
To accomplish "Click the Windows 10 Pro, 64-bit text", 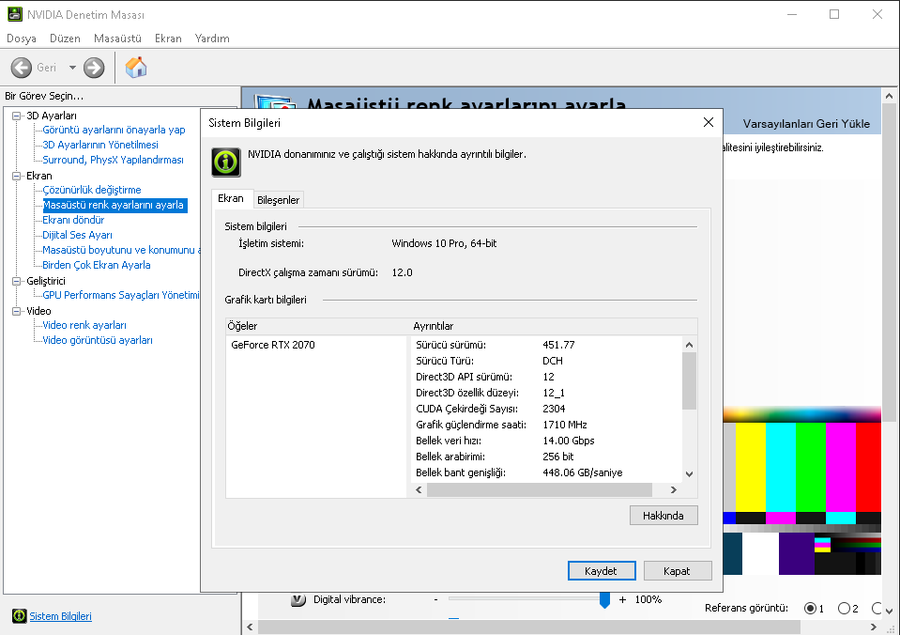I will [x=444, y=243].
